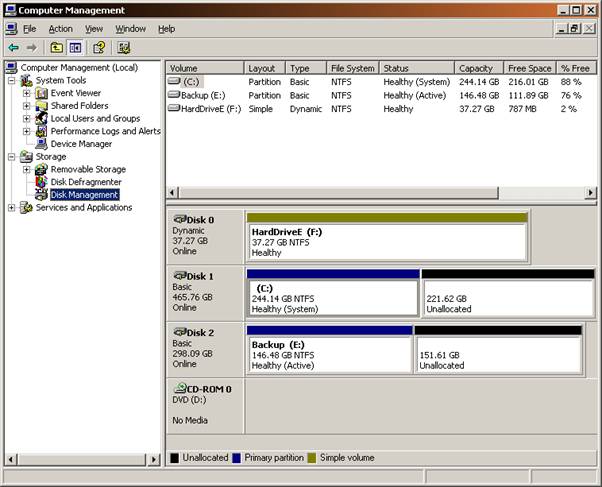Sort by the Free Space column header
602x487 pixels.
[530, 68]
